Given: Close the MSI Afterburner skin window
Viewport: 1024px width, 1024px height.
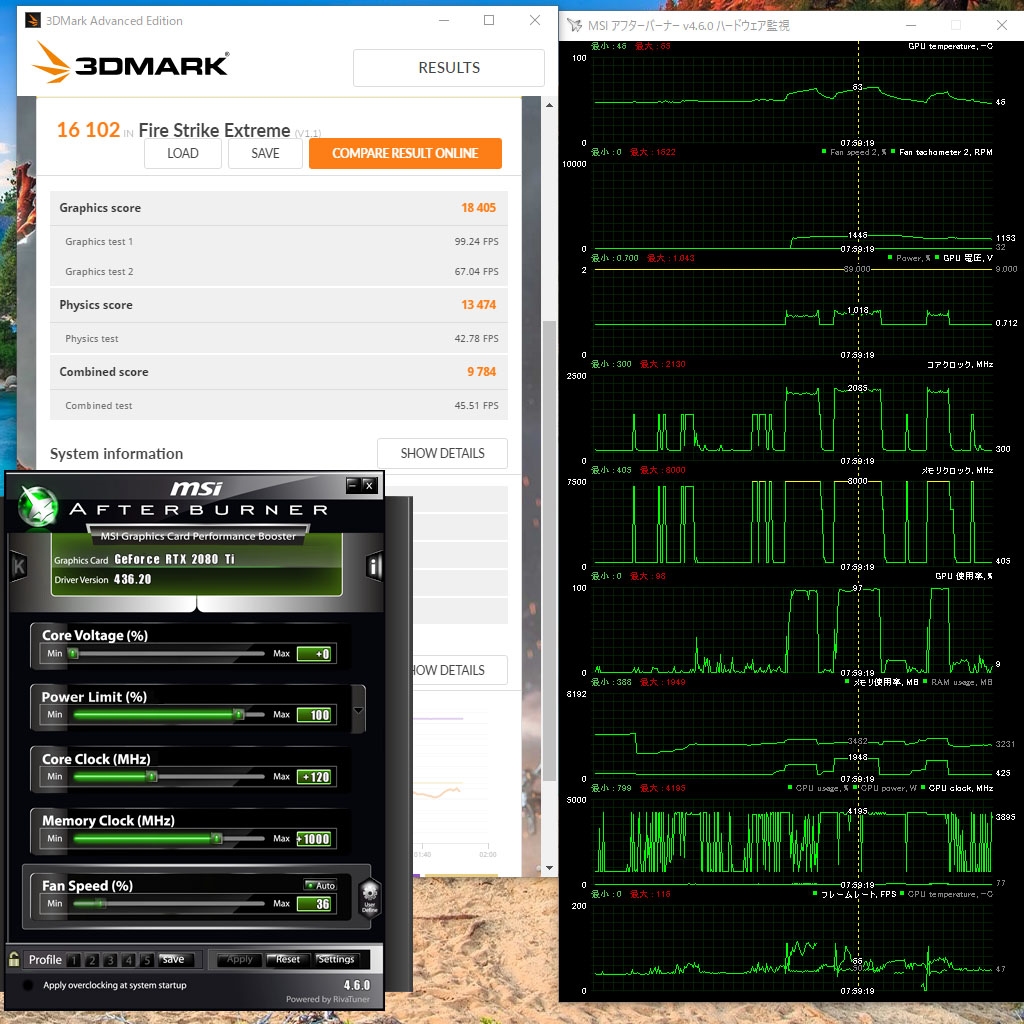Looking at the screenshot, I should pos(369,485).
